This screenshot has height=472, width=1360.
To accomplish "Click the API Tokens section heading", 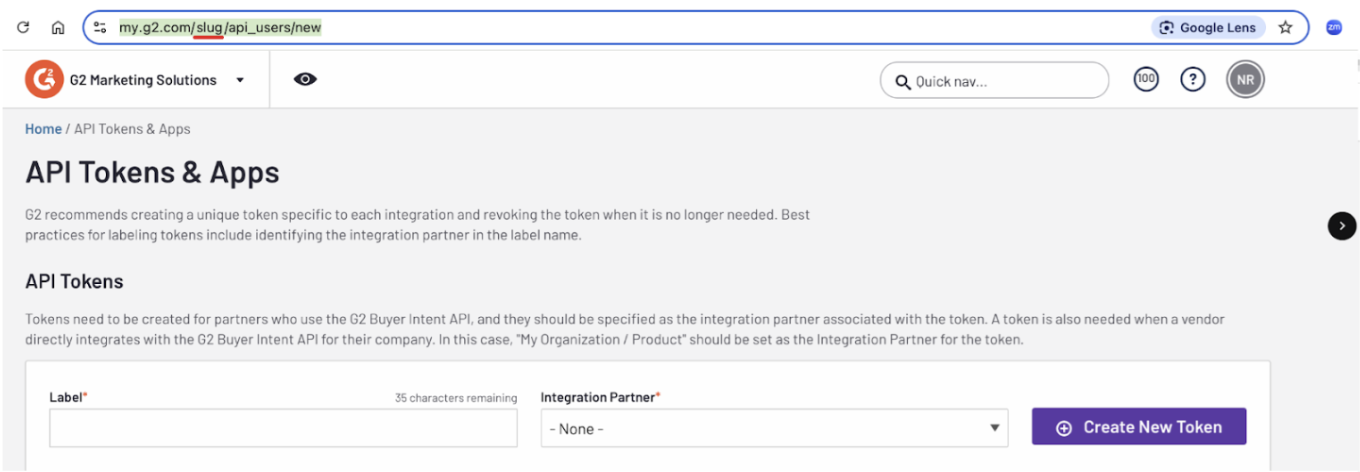I will (74, 281).
